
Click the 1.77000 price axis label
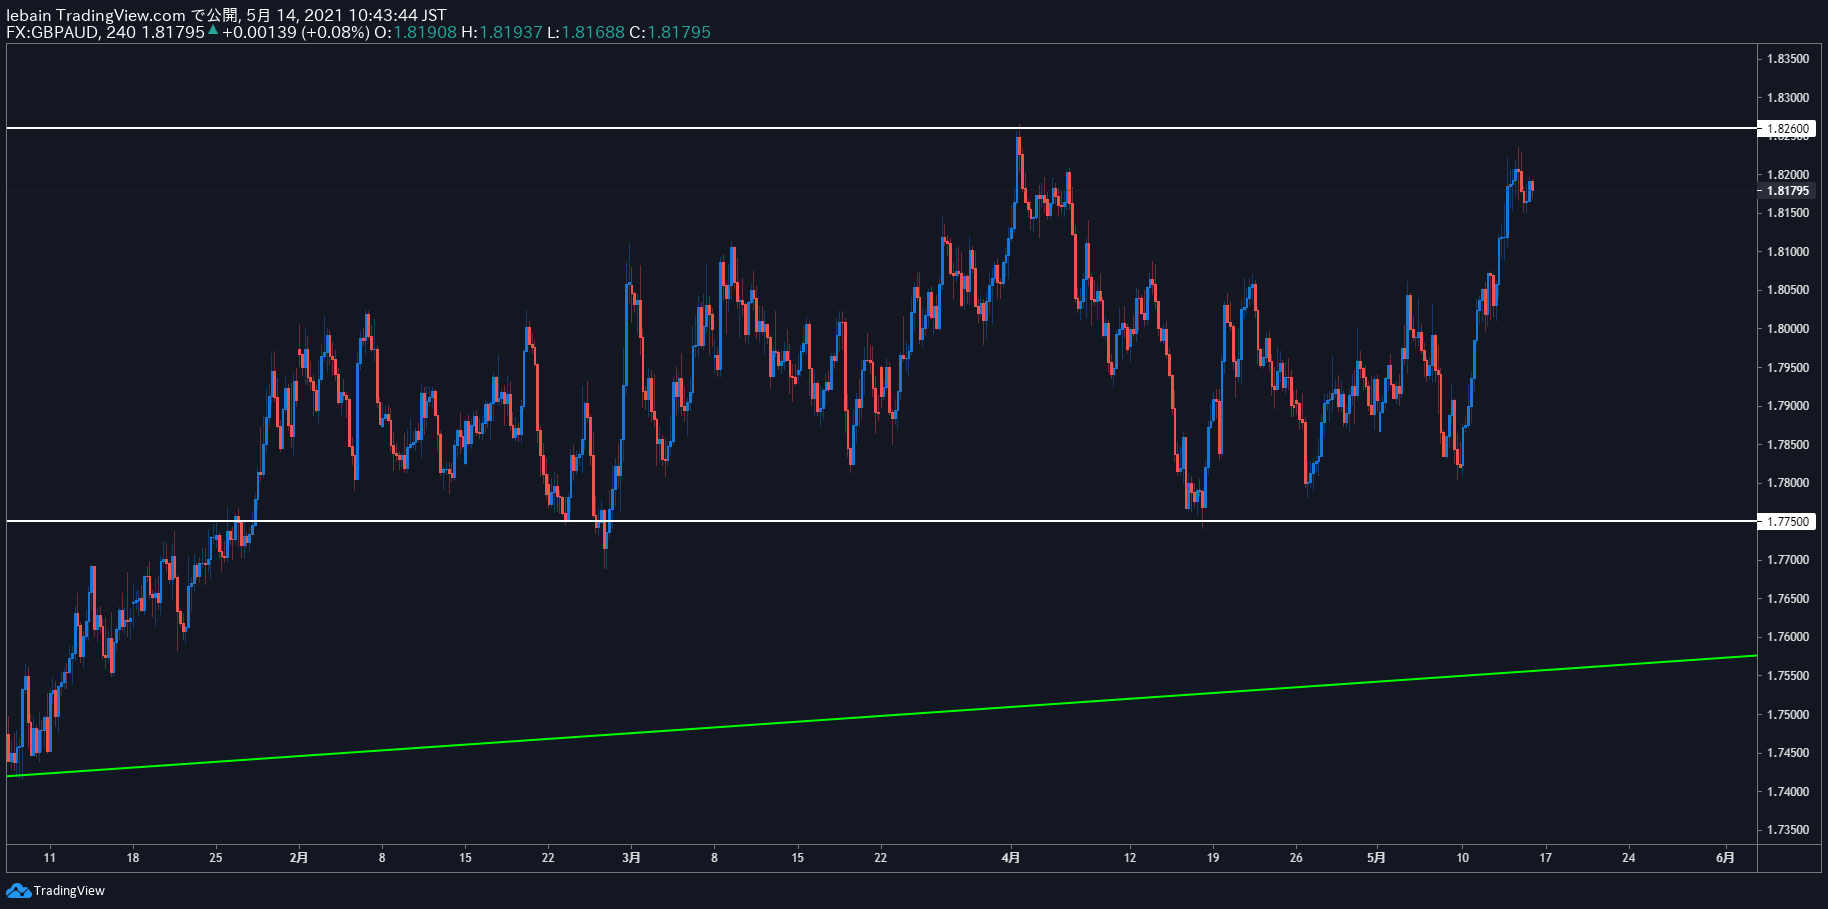1787,560
